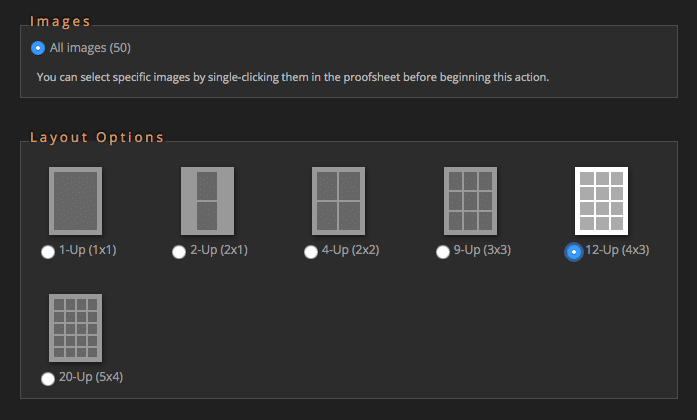Click the "20-Up (5x4)" label text
This screenshot has width=697, height=420.
[90, 378]
